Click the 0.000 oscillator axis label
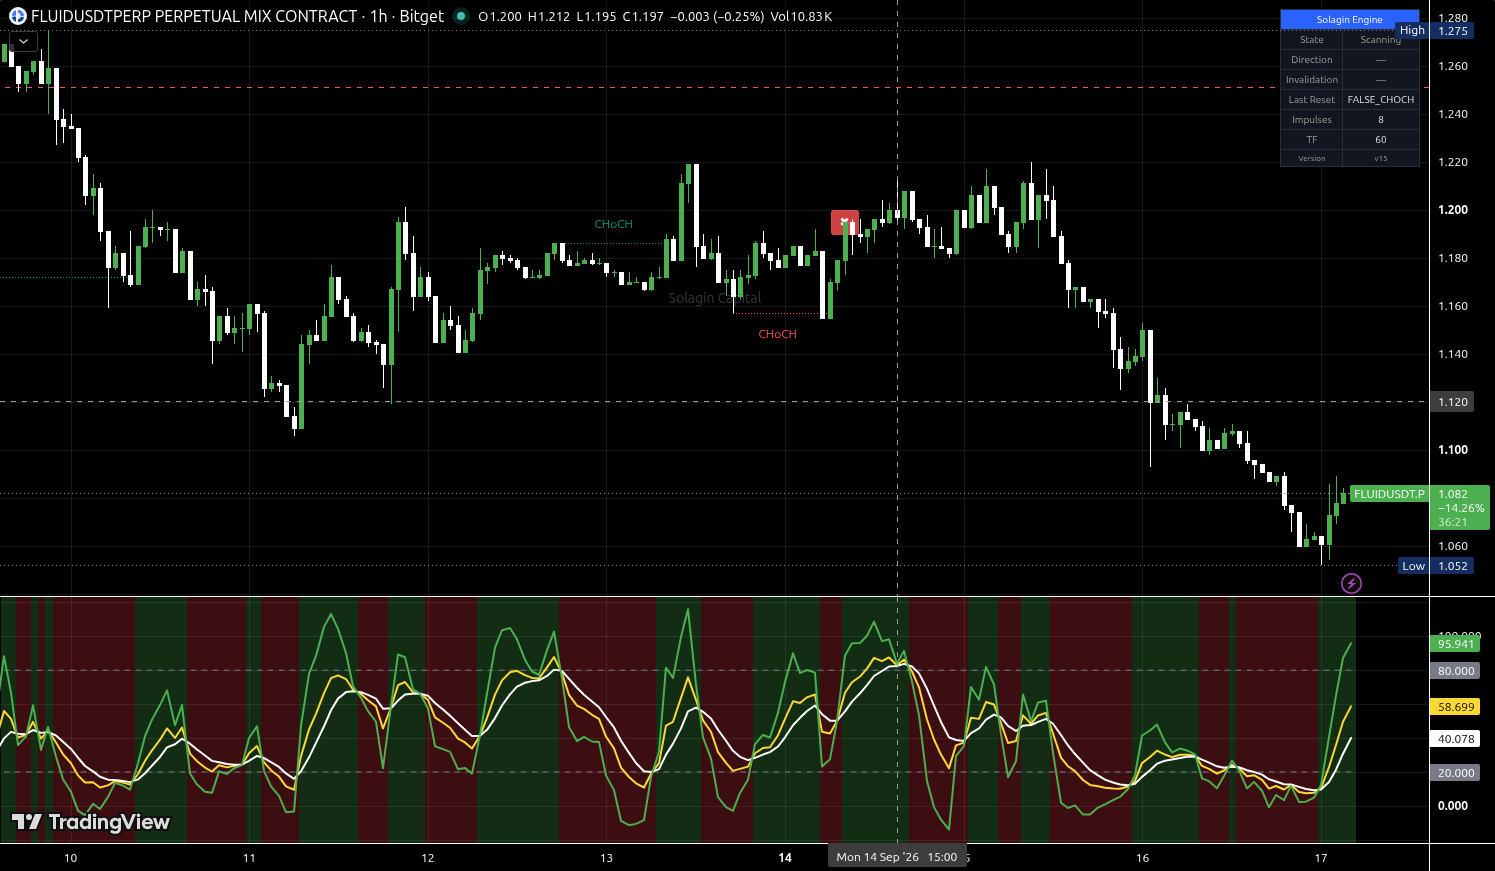 (1452, 806)
